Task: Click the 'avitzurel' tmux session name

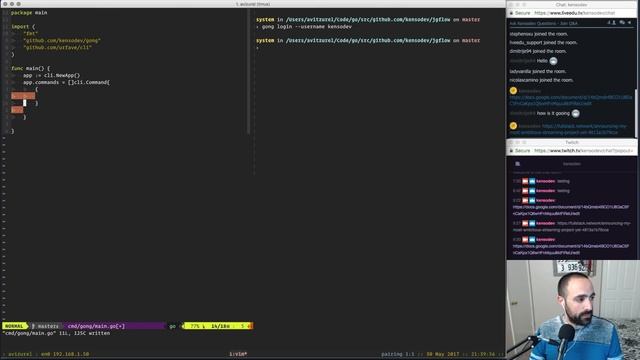Action: click(20, 354)
